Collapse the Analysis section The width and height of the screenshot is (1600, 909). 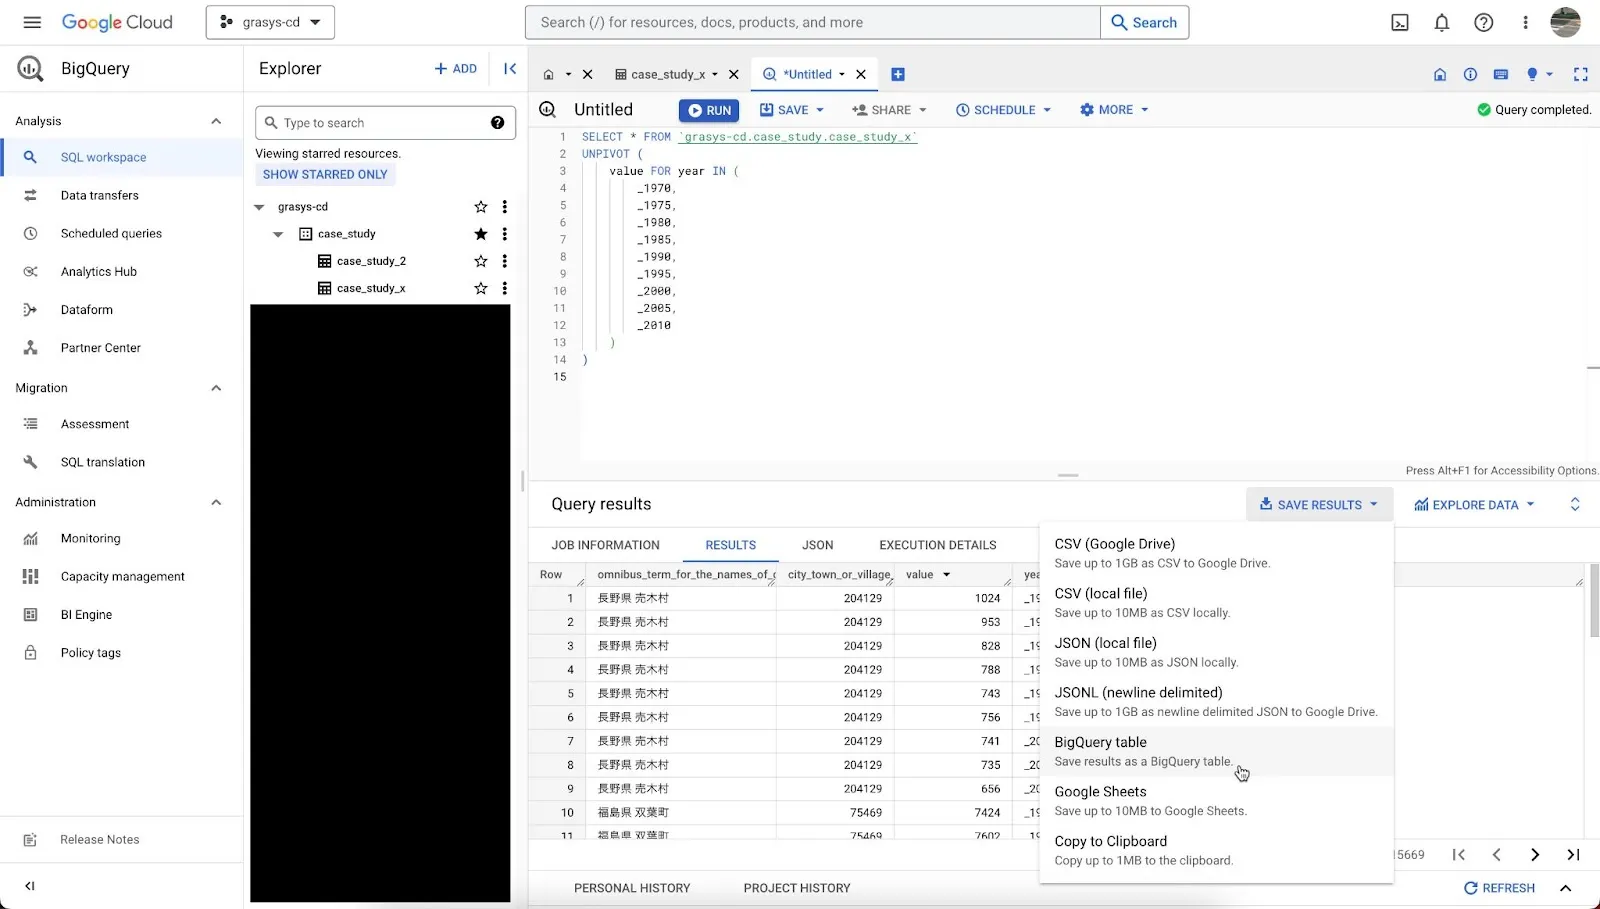(216, 121)
